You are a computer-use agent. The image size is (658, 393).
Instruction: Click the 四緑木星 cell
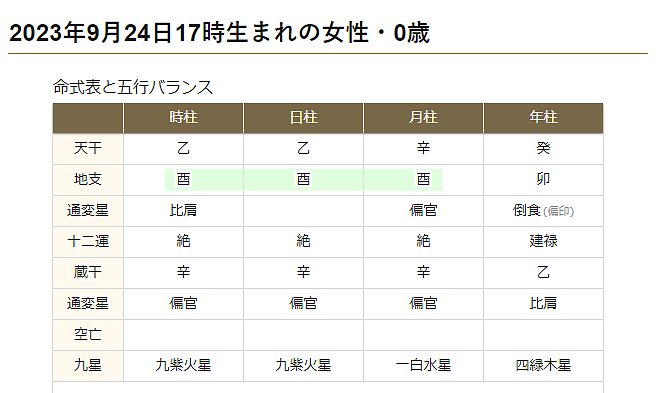click(543, 366)
